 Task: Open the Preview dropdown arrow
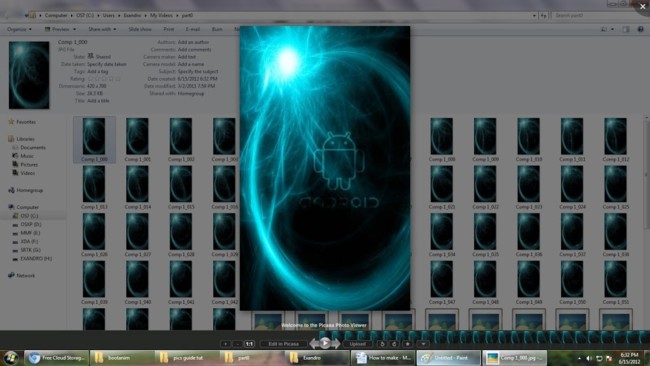click(75, 29)
